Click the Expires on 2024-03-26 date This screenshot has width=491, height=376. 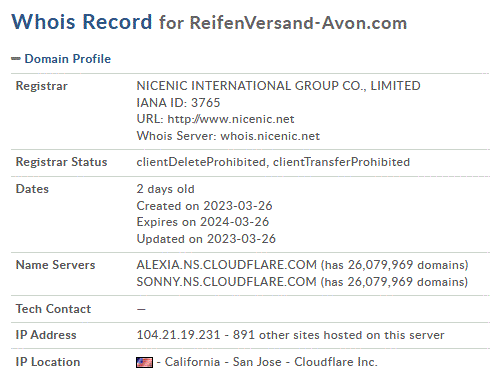(x=203, y=222)
